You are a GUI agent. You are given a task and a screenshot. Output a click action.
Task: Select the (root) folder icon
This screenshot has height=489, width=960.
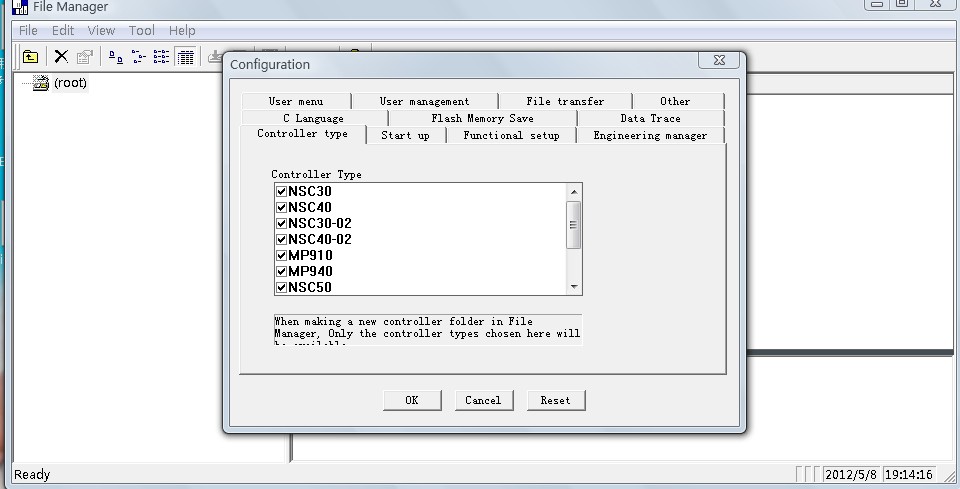click(x=40, y=83)
